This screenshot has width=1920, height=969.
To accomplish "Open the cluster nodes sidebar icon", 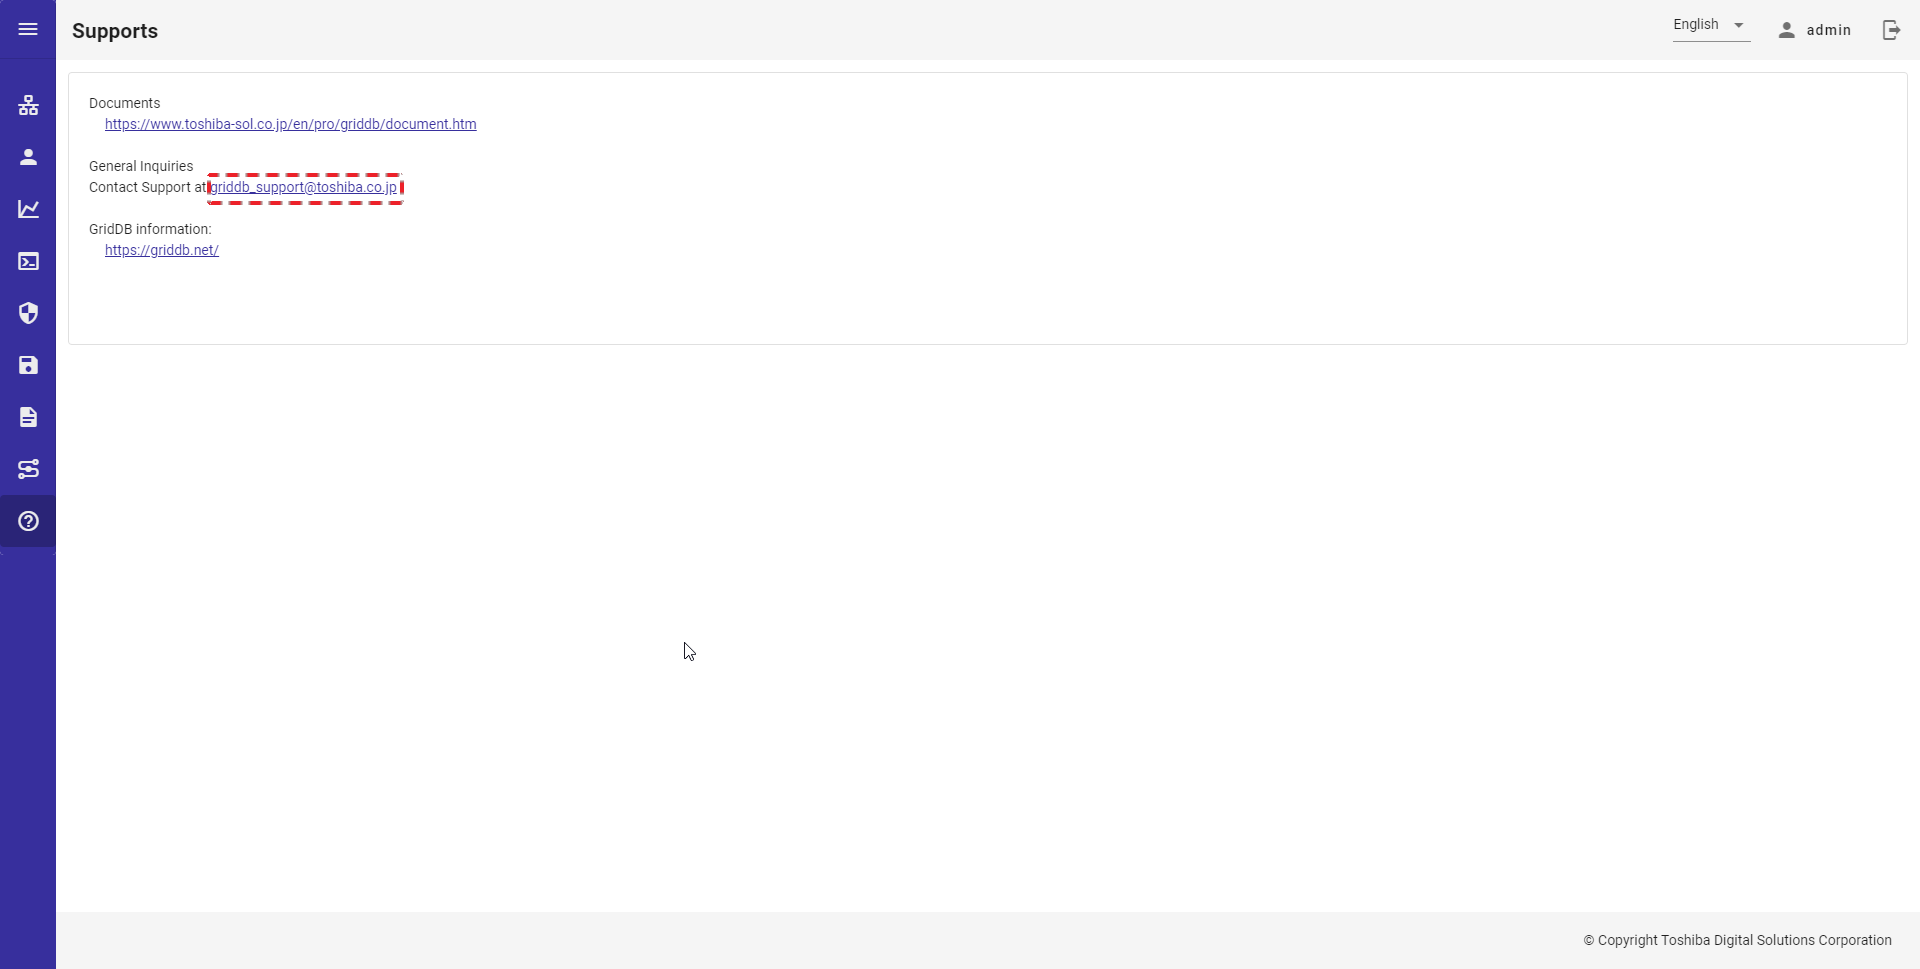I will coord(28,105).
